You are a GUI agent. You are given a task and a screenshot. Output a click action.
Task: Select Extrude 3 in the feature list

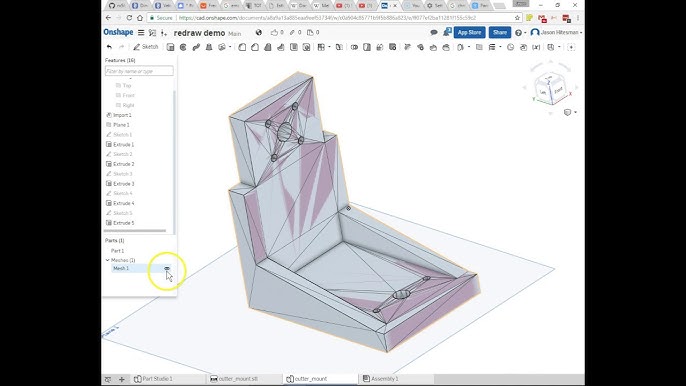pos(124,184)
